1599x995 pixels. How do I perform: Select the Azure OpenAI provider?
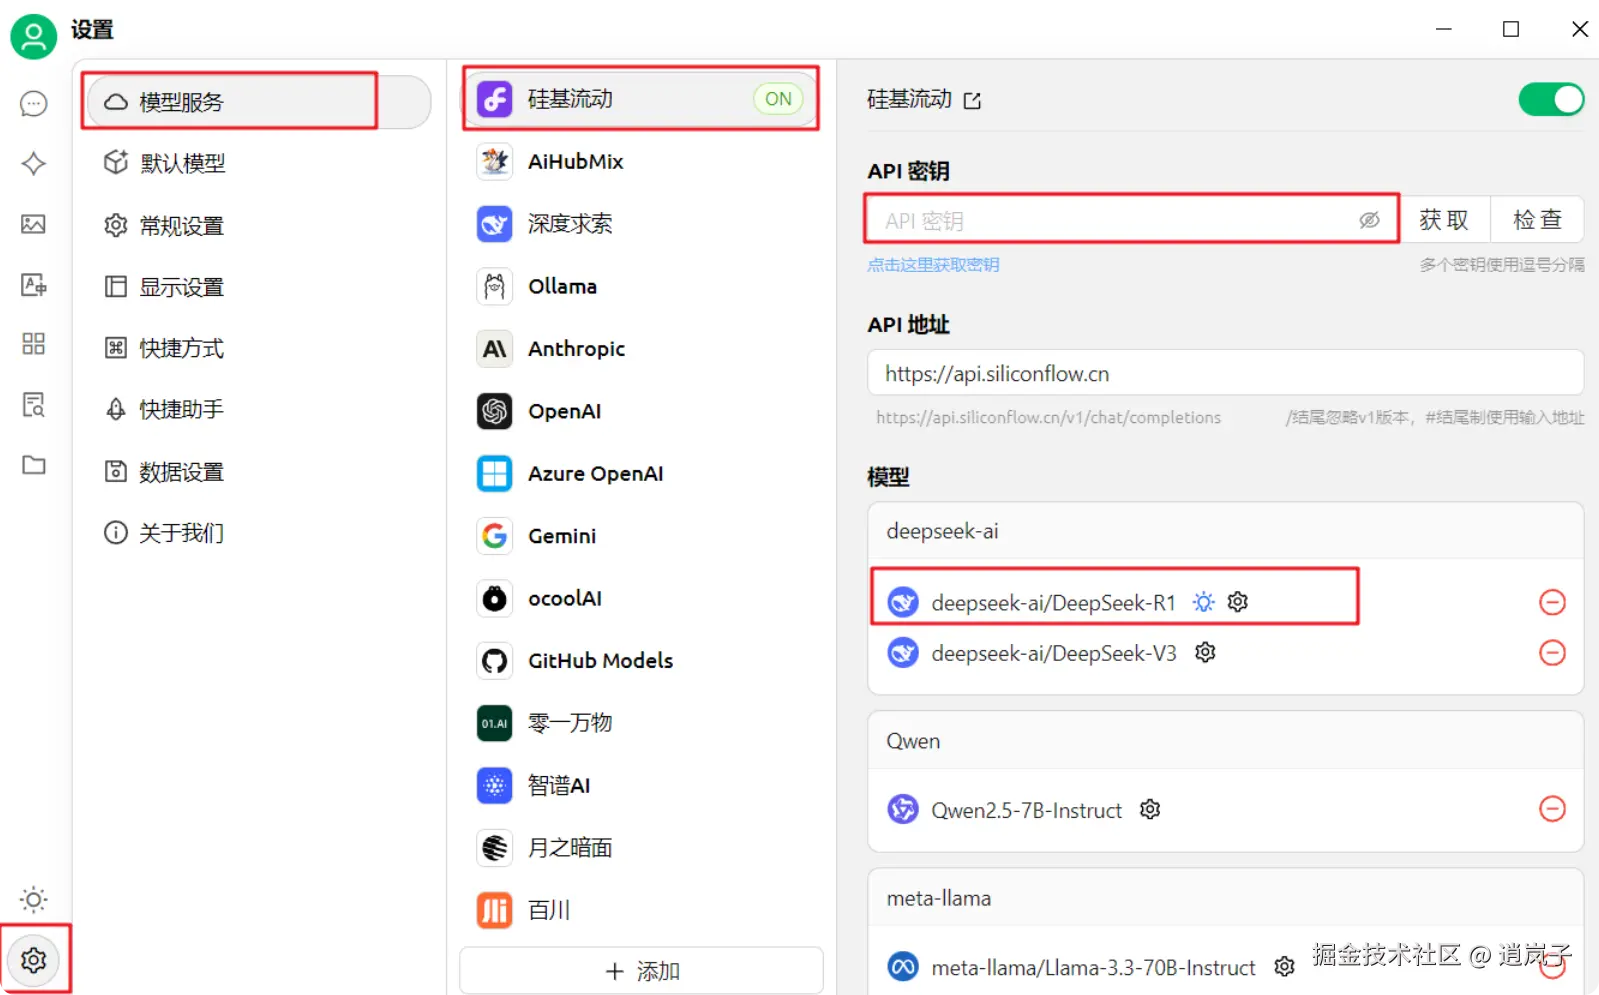640,474
